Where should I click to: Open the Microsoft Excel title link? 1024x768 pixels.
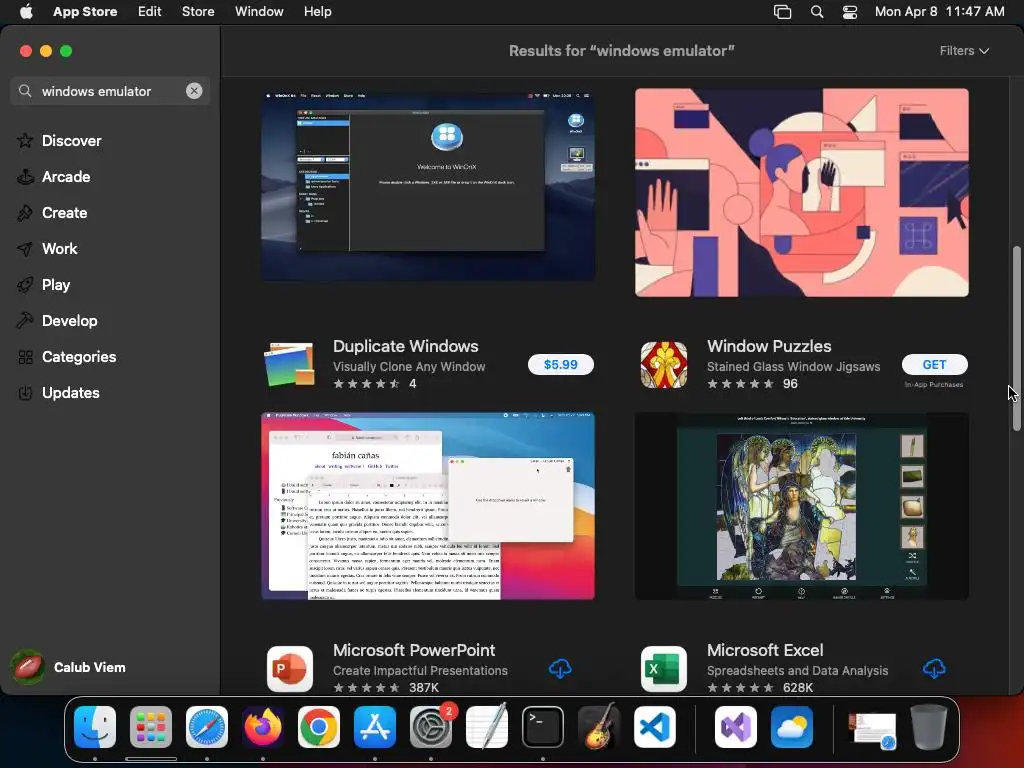click(765, 650)
